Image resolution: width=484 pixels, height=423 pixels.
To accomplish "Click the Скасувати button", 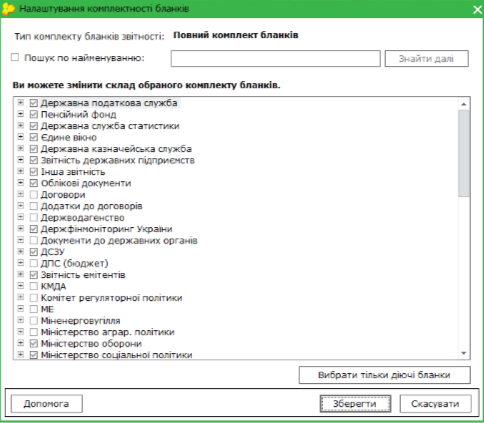I will [x=435, y=404].
